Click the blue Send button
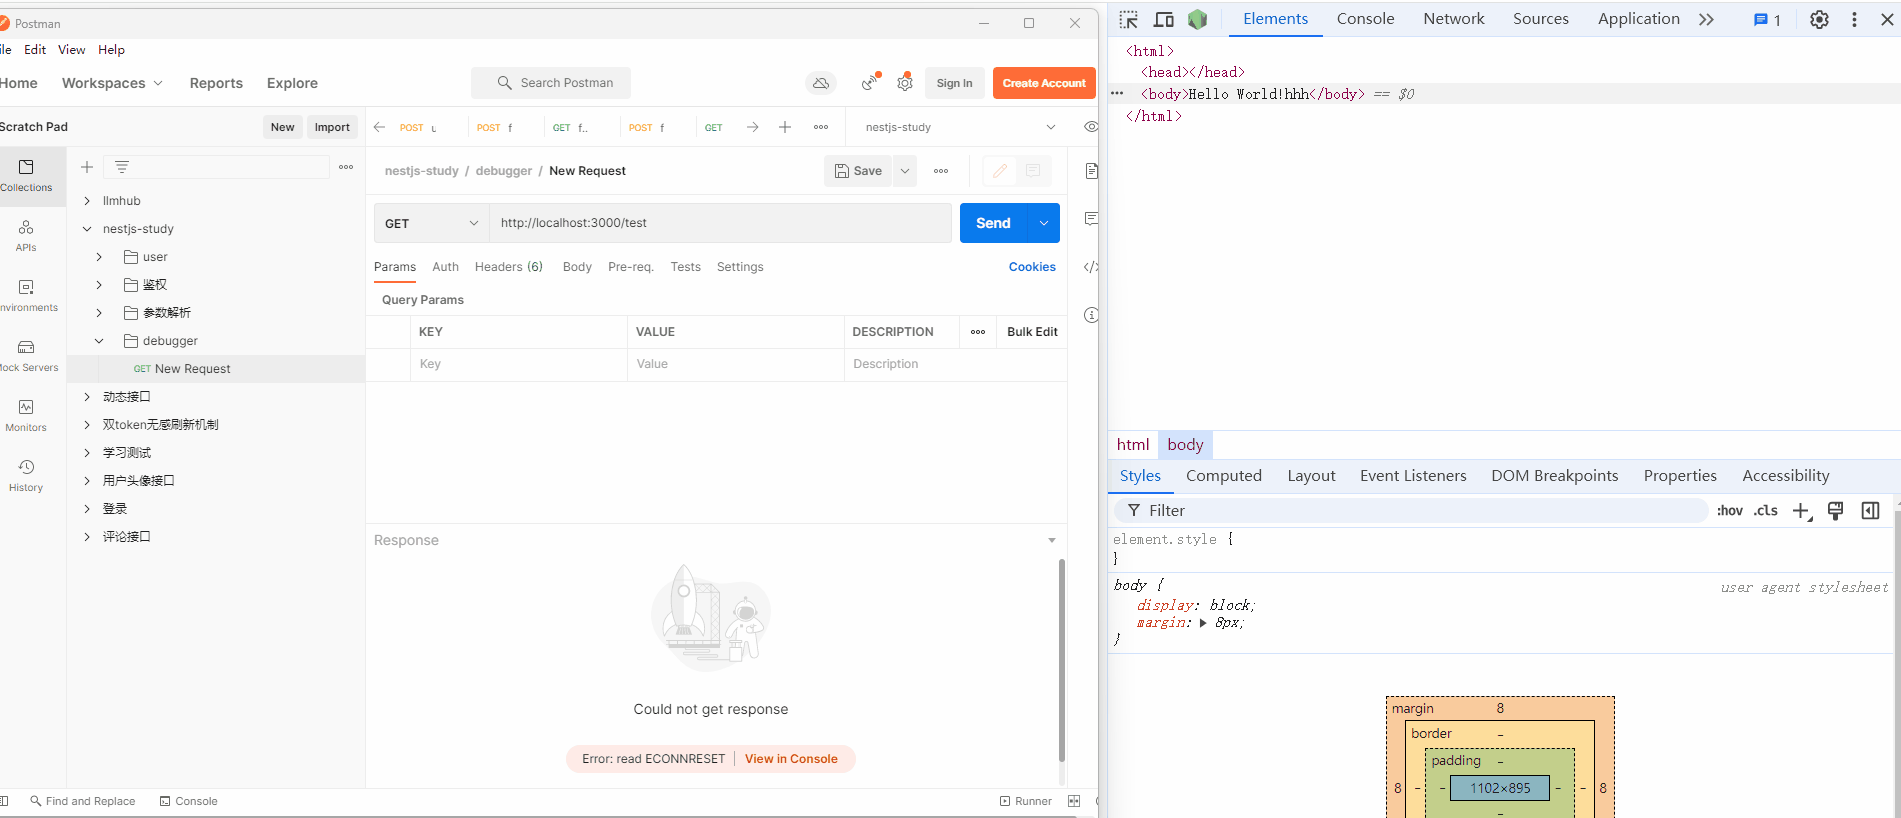Viewport: 1901px width, 818px height. [994, 223]
